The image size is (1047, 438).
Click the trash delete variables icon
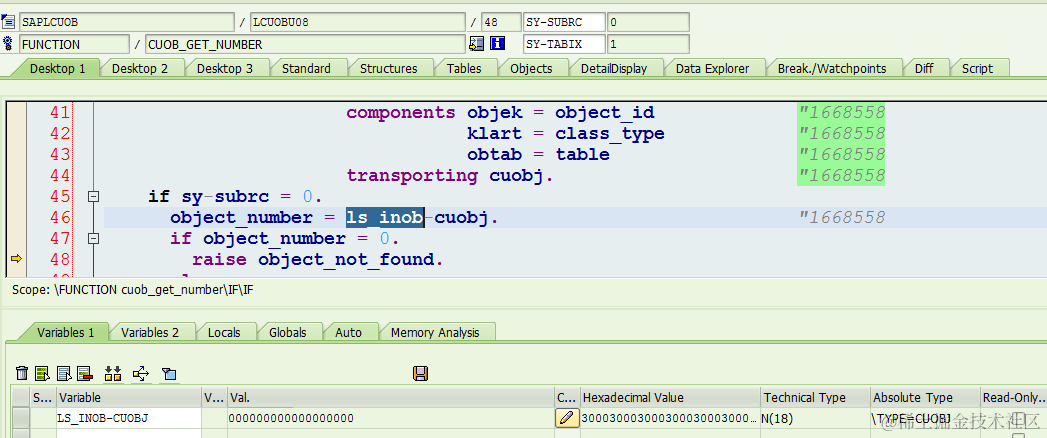pyautogui.click(x=22, y=373)
